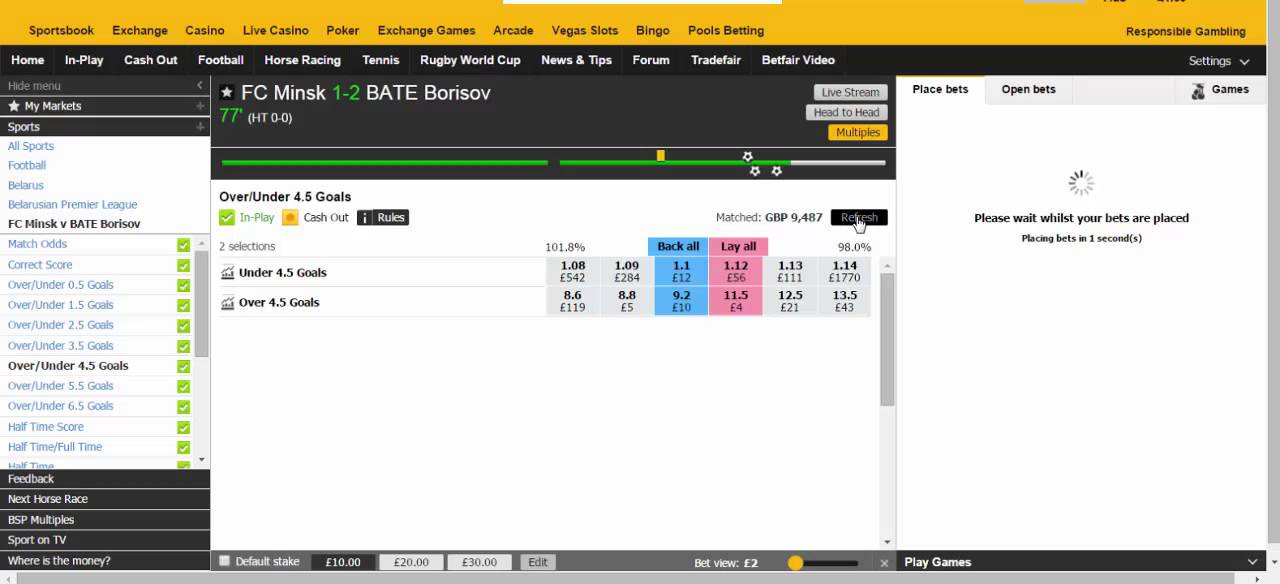Image resolution: width=1280 pixels, height=584 pixels.
Task: Click the yellow marker on match timeline
Action: coord(660,155)
